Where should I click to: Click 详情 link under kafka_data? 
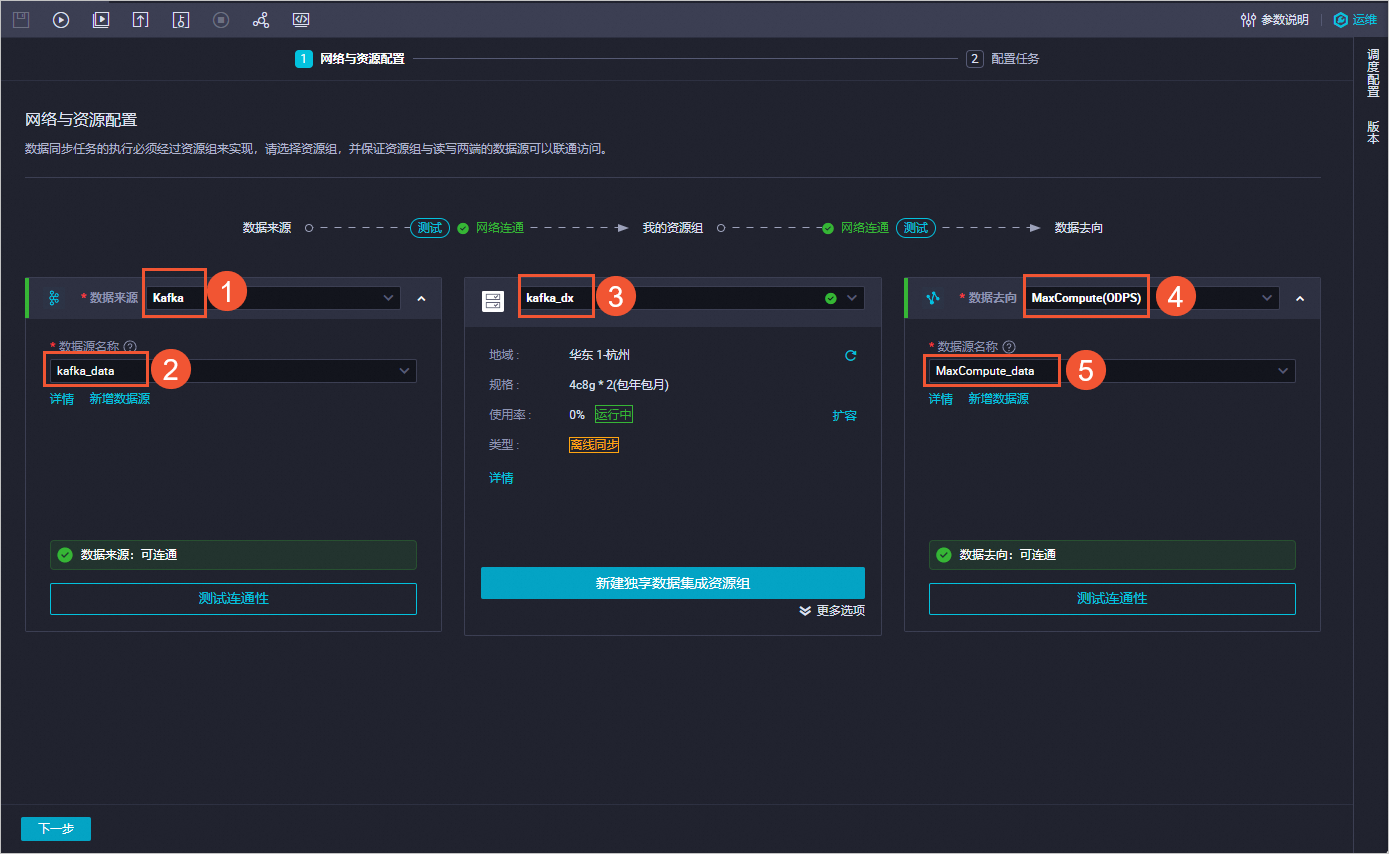tap(62, 399)
